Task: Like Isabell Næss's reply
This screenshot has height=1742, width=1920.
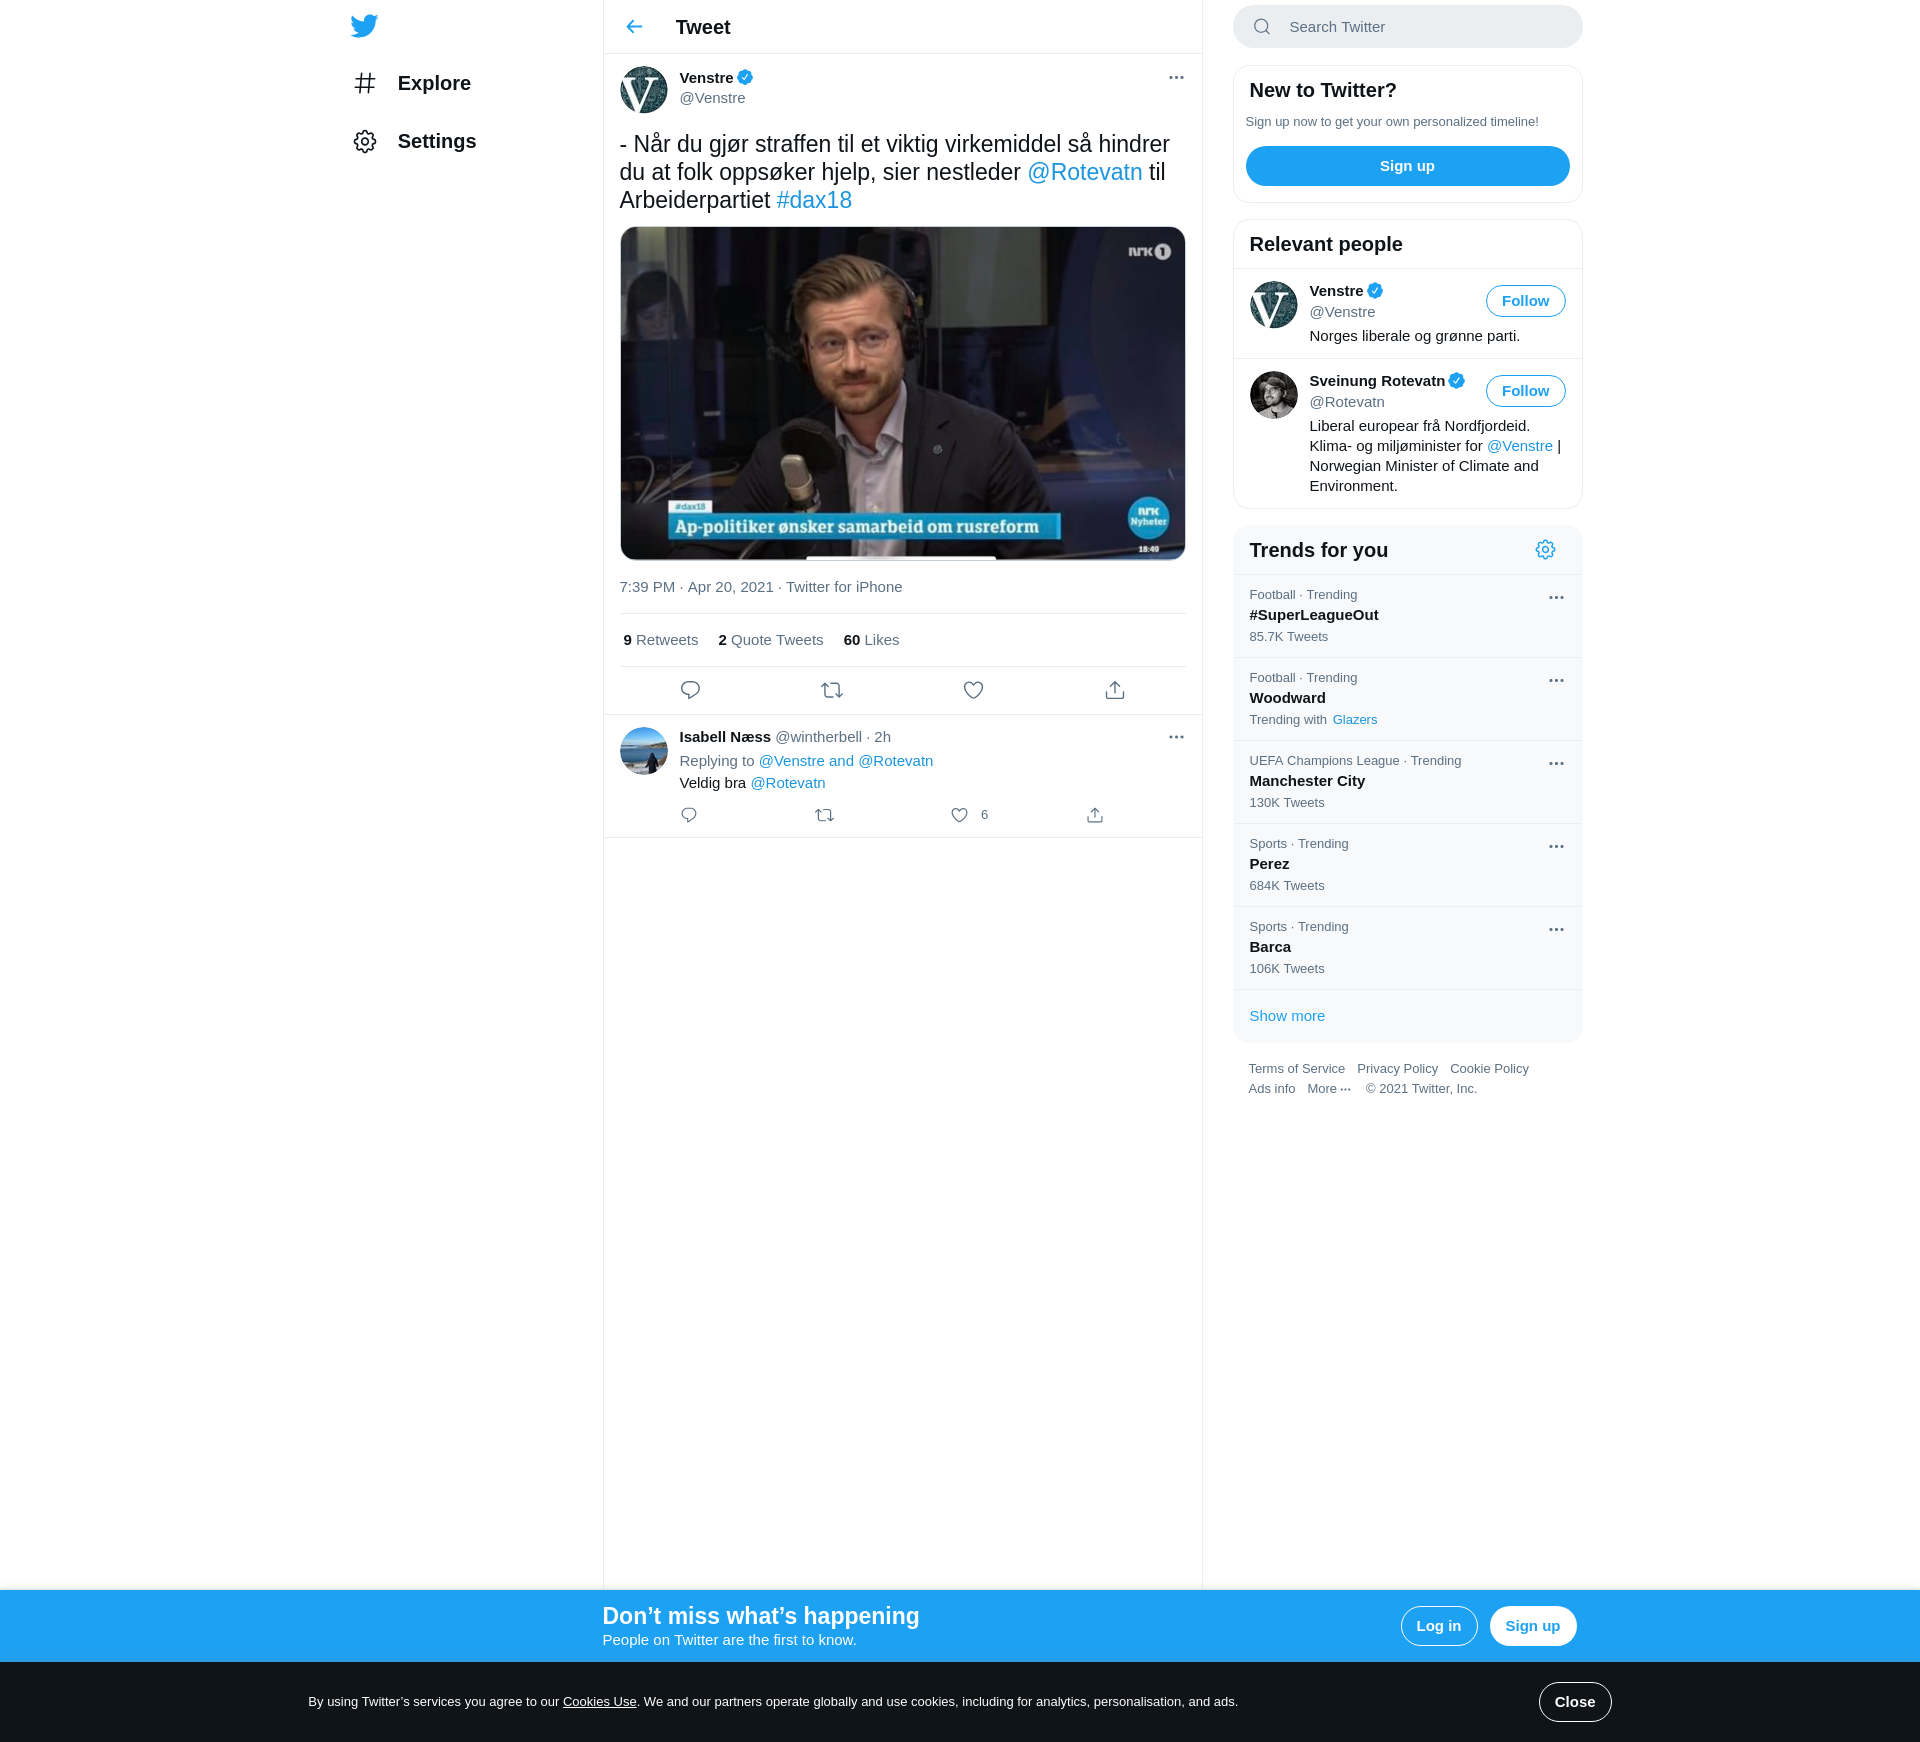Action: click(959, 815)
